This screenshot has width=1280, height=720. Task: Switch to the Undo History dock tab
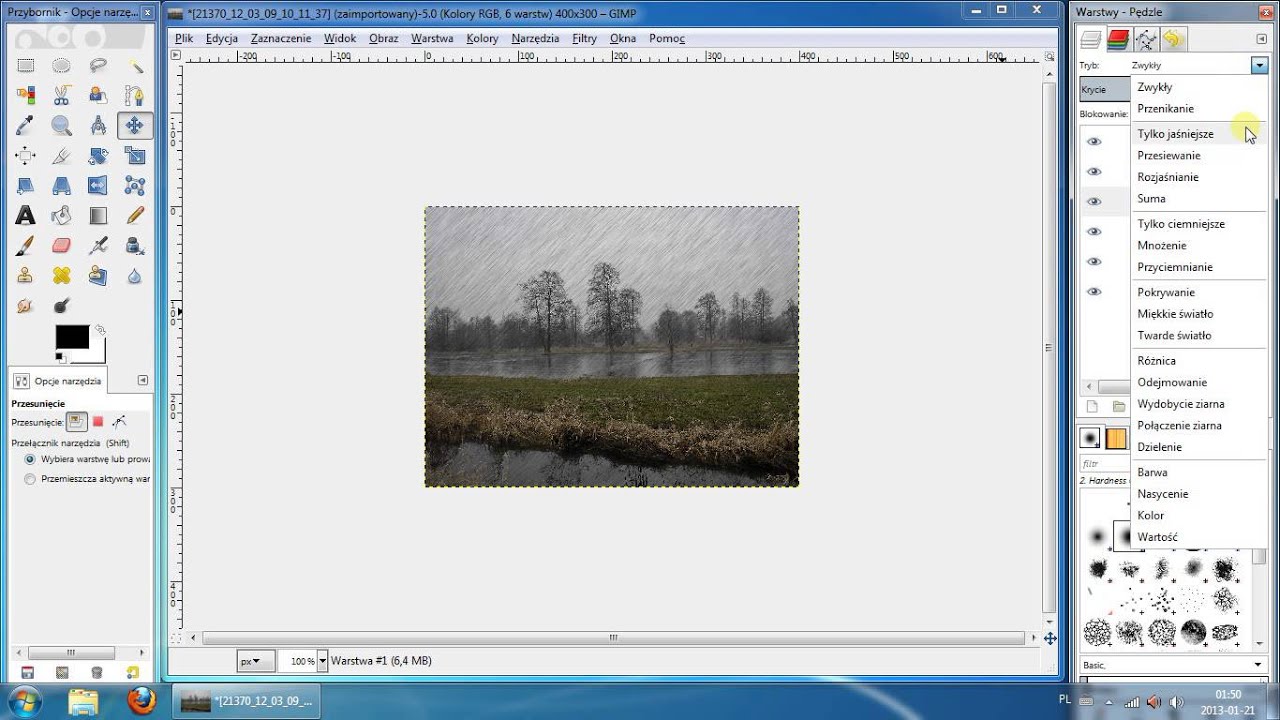(1172, 40)
